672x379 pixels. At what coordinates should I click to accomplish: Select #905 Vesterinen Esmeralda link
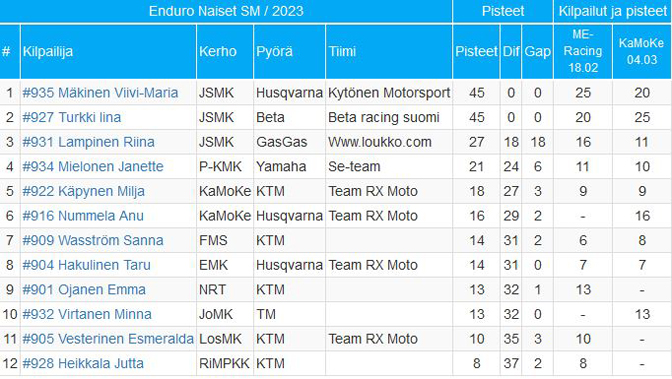tap(108, 339)
